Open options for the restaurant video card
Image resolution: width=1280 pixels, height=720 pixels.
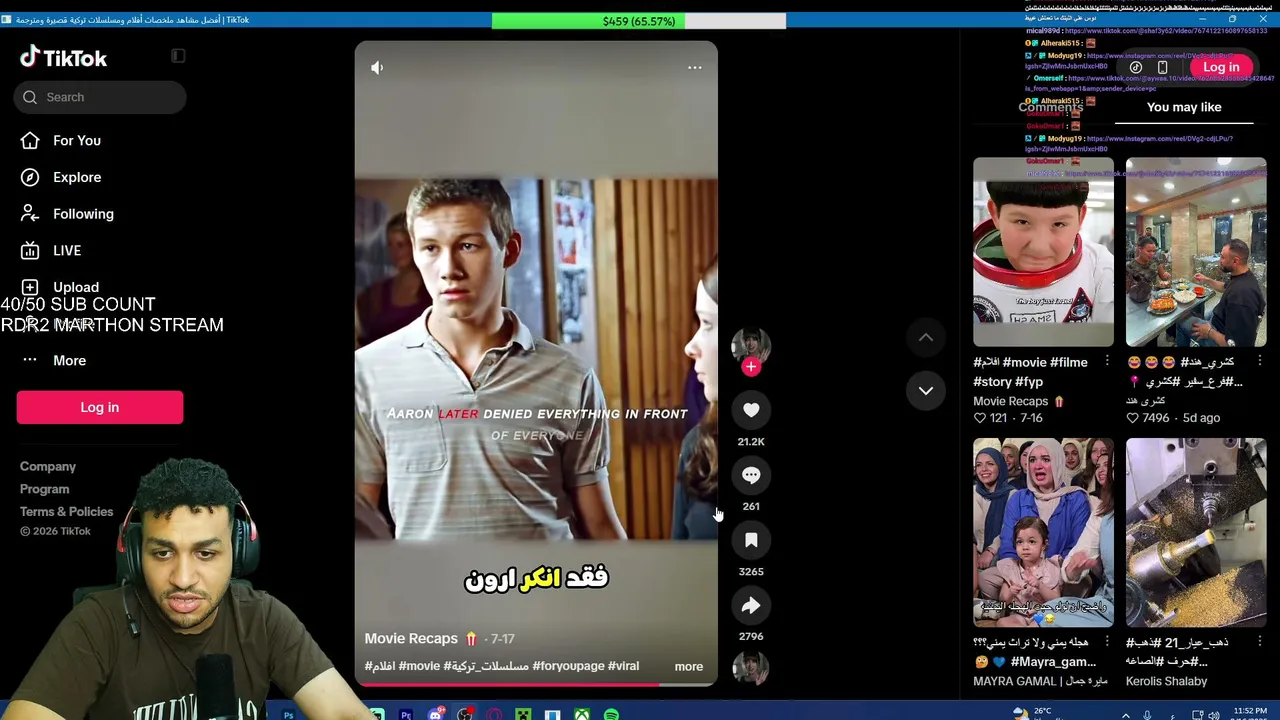[x=1260, y=361]
